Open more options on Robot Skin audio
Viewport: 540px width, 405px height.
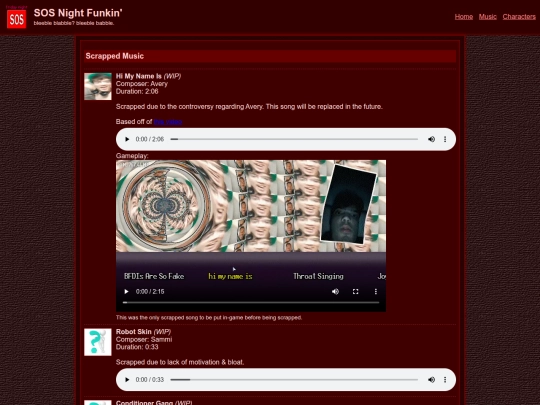445,380
